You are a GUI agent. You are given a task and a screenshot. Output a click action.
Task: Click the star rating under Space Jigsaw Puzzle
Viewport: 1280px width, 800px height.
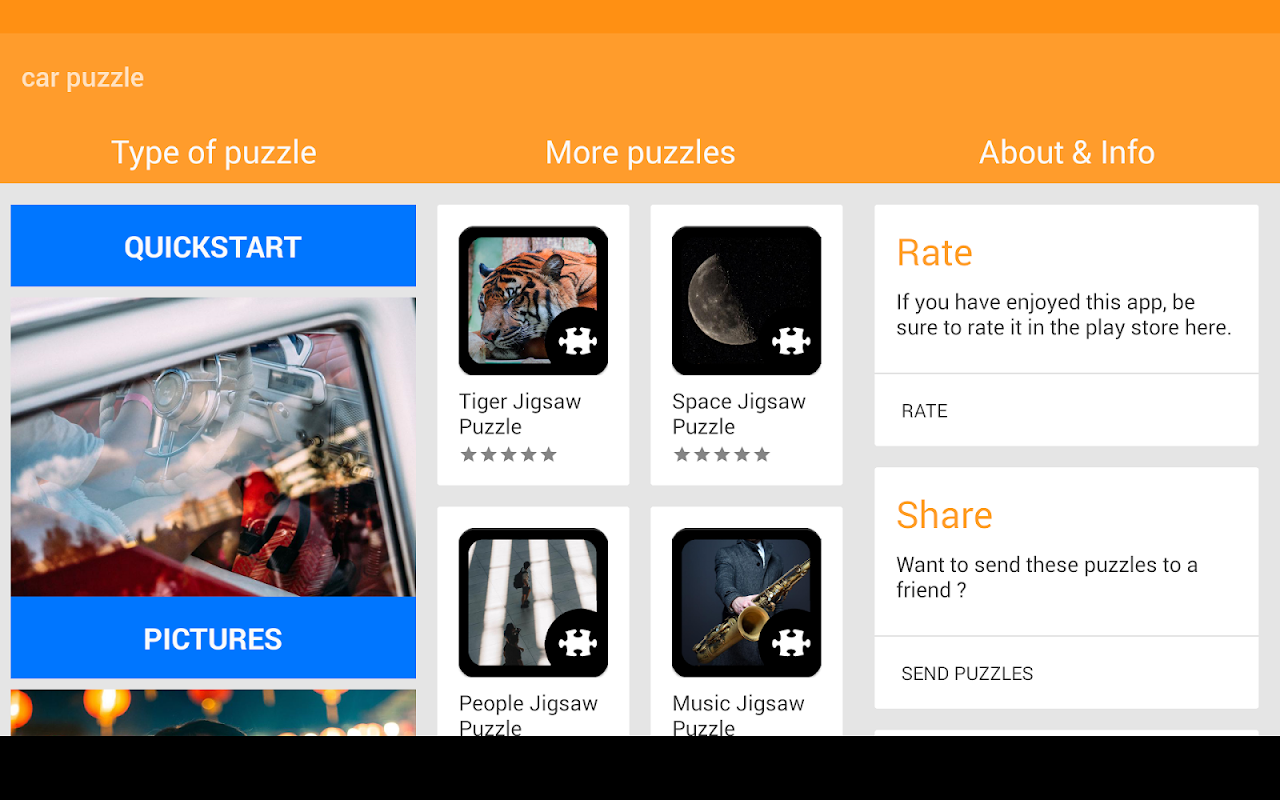pyautogui.click(x=721, y=455)
